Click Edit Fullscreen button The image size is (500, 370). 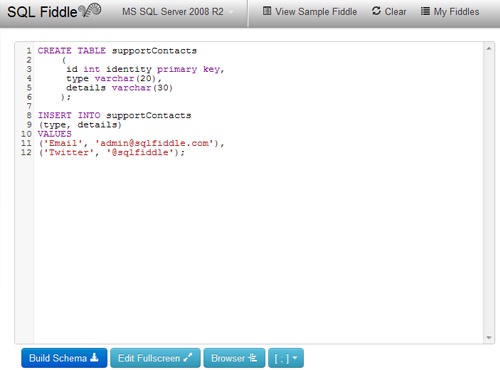[x=155, y=358]
